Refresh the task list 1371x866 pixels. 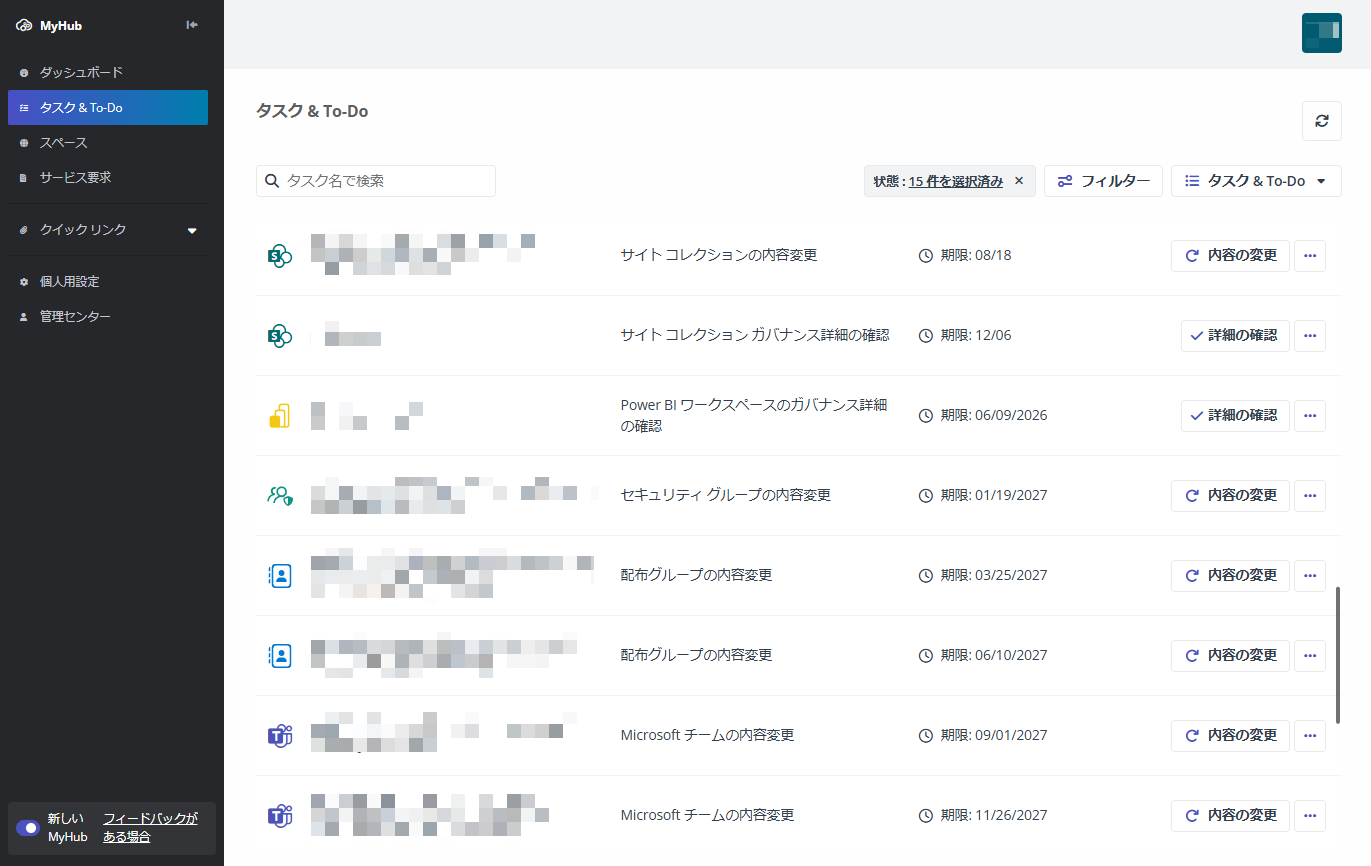(x=1322, y=121)
